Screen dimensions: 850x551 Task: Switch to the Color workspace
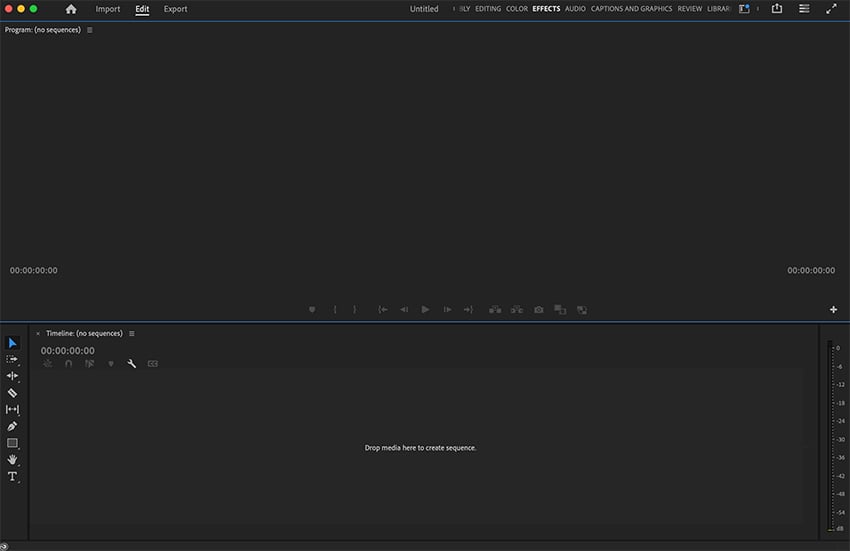coord(517,9)
